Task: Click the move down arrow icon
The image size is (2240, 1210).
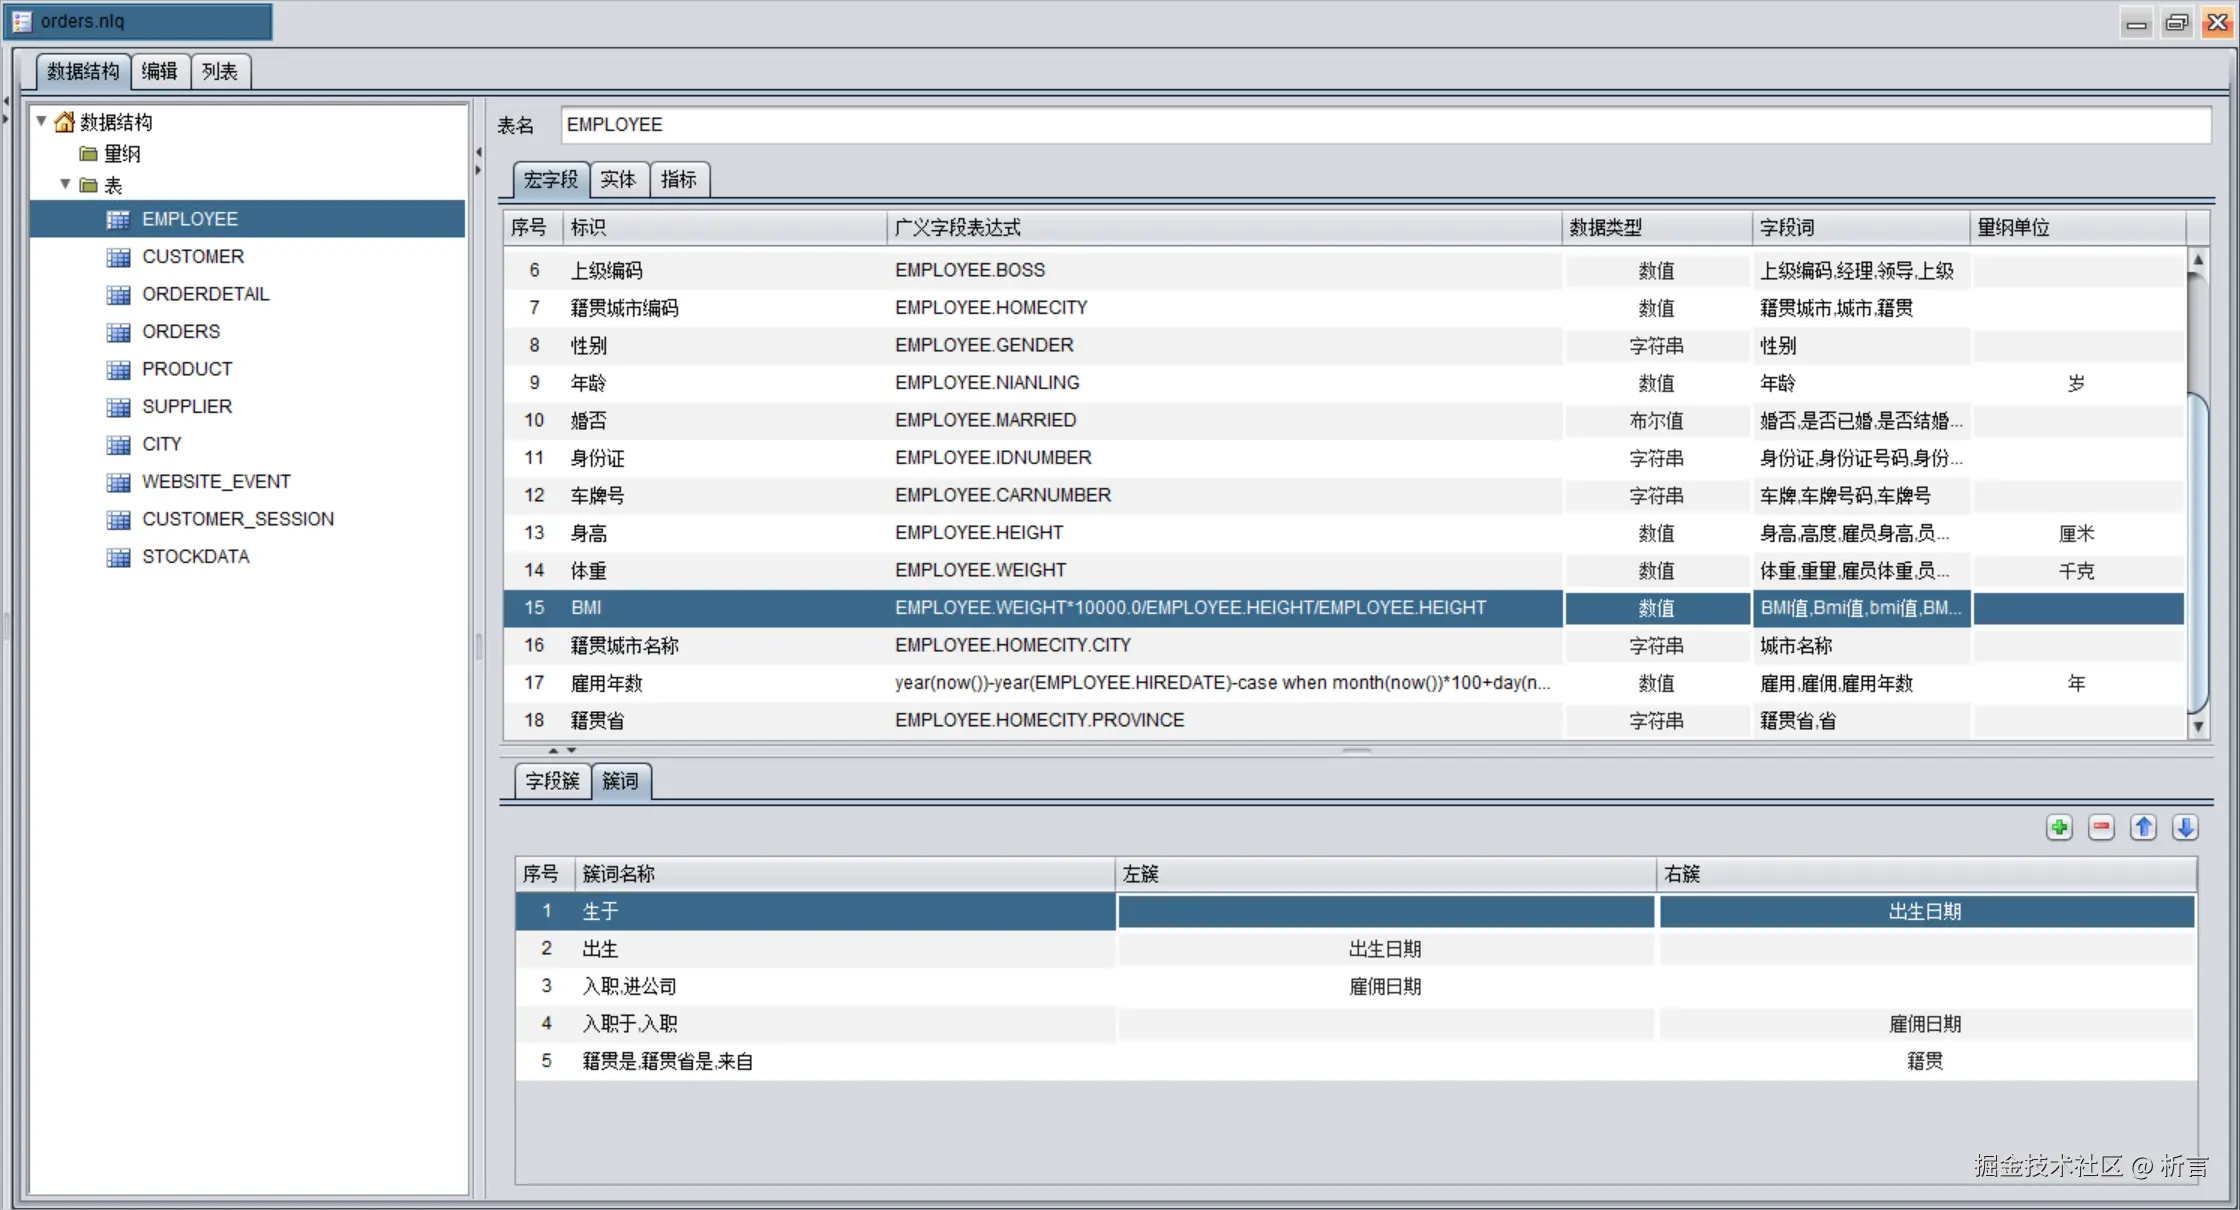Action: pyautogui.click(x=2185, y=828)
